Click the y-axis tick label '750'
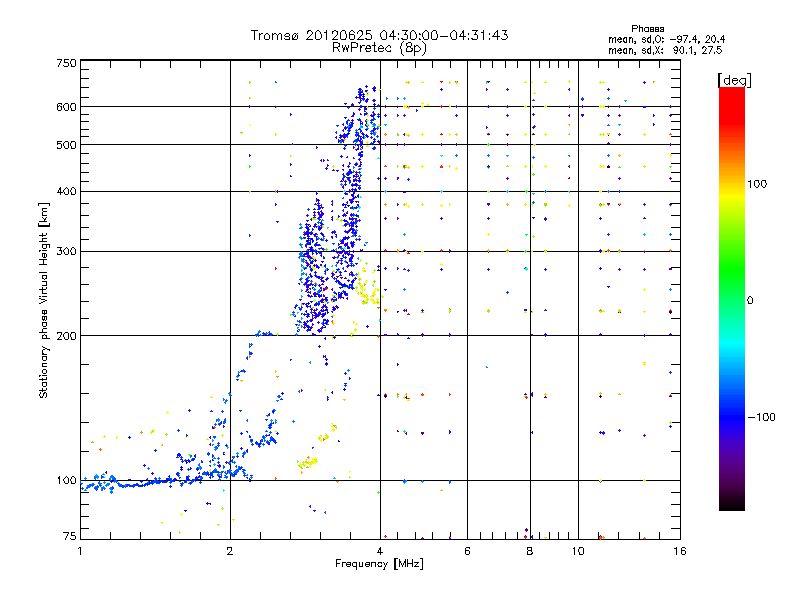 pos(66,63)
